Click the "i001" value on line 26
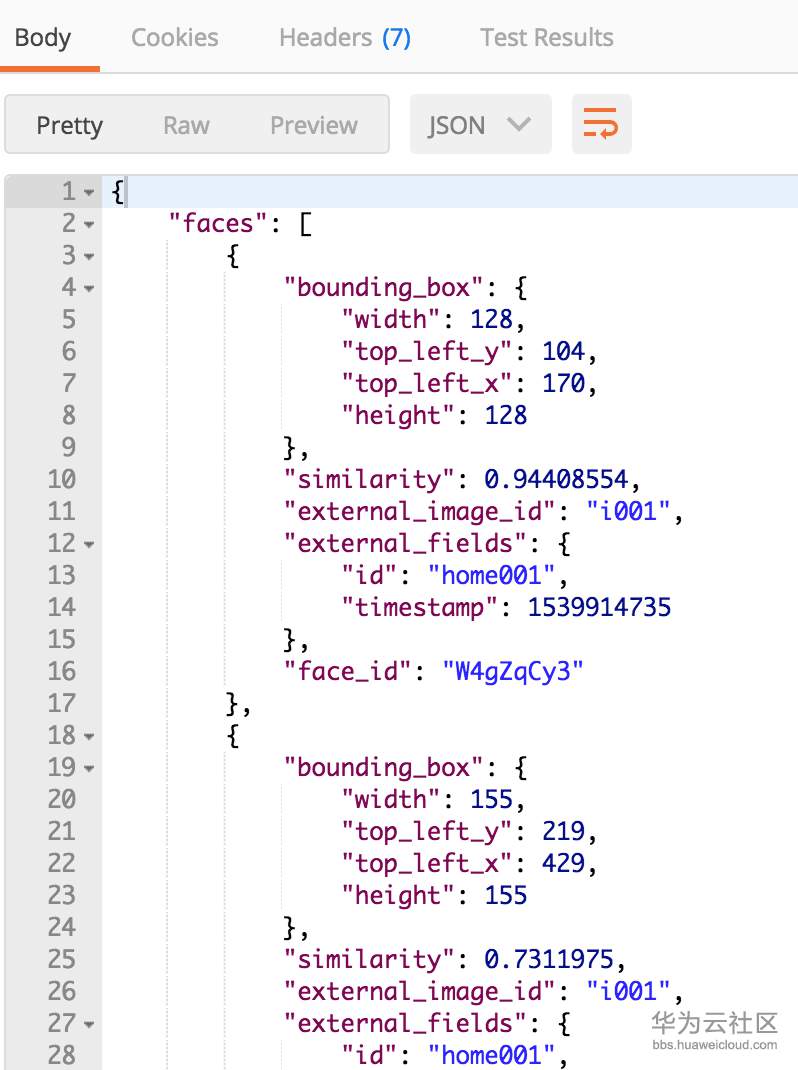798x1070 pixels. pos(628,991)
